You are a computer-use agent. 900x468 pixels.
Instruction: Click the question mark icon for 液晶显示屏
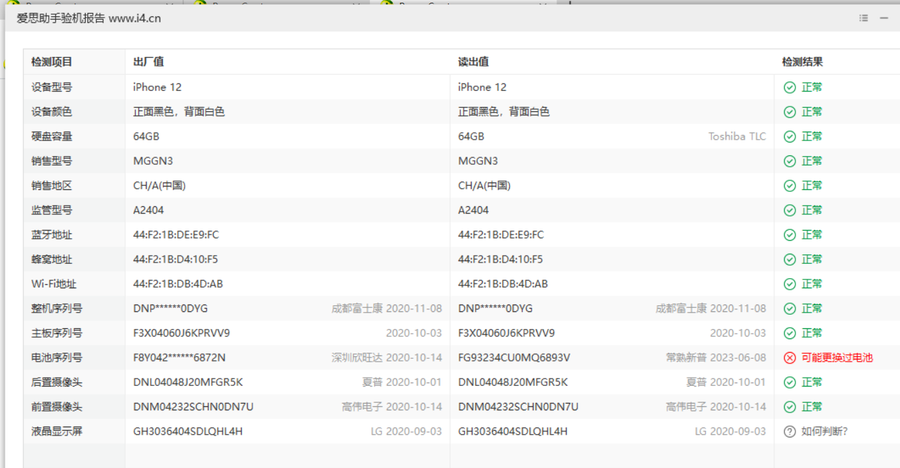click(790, 431)
